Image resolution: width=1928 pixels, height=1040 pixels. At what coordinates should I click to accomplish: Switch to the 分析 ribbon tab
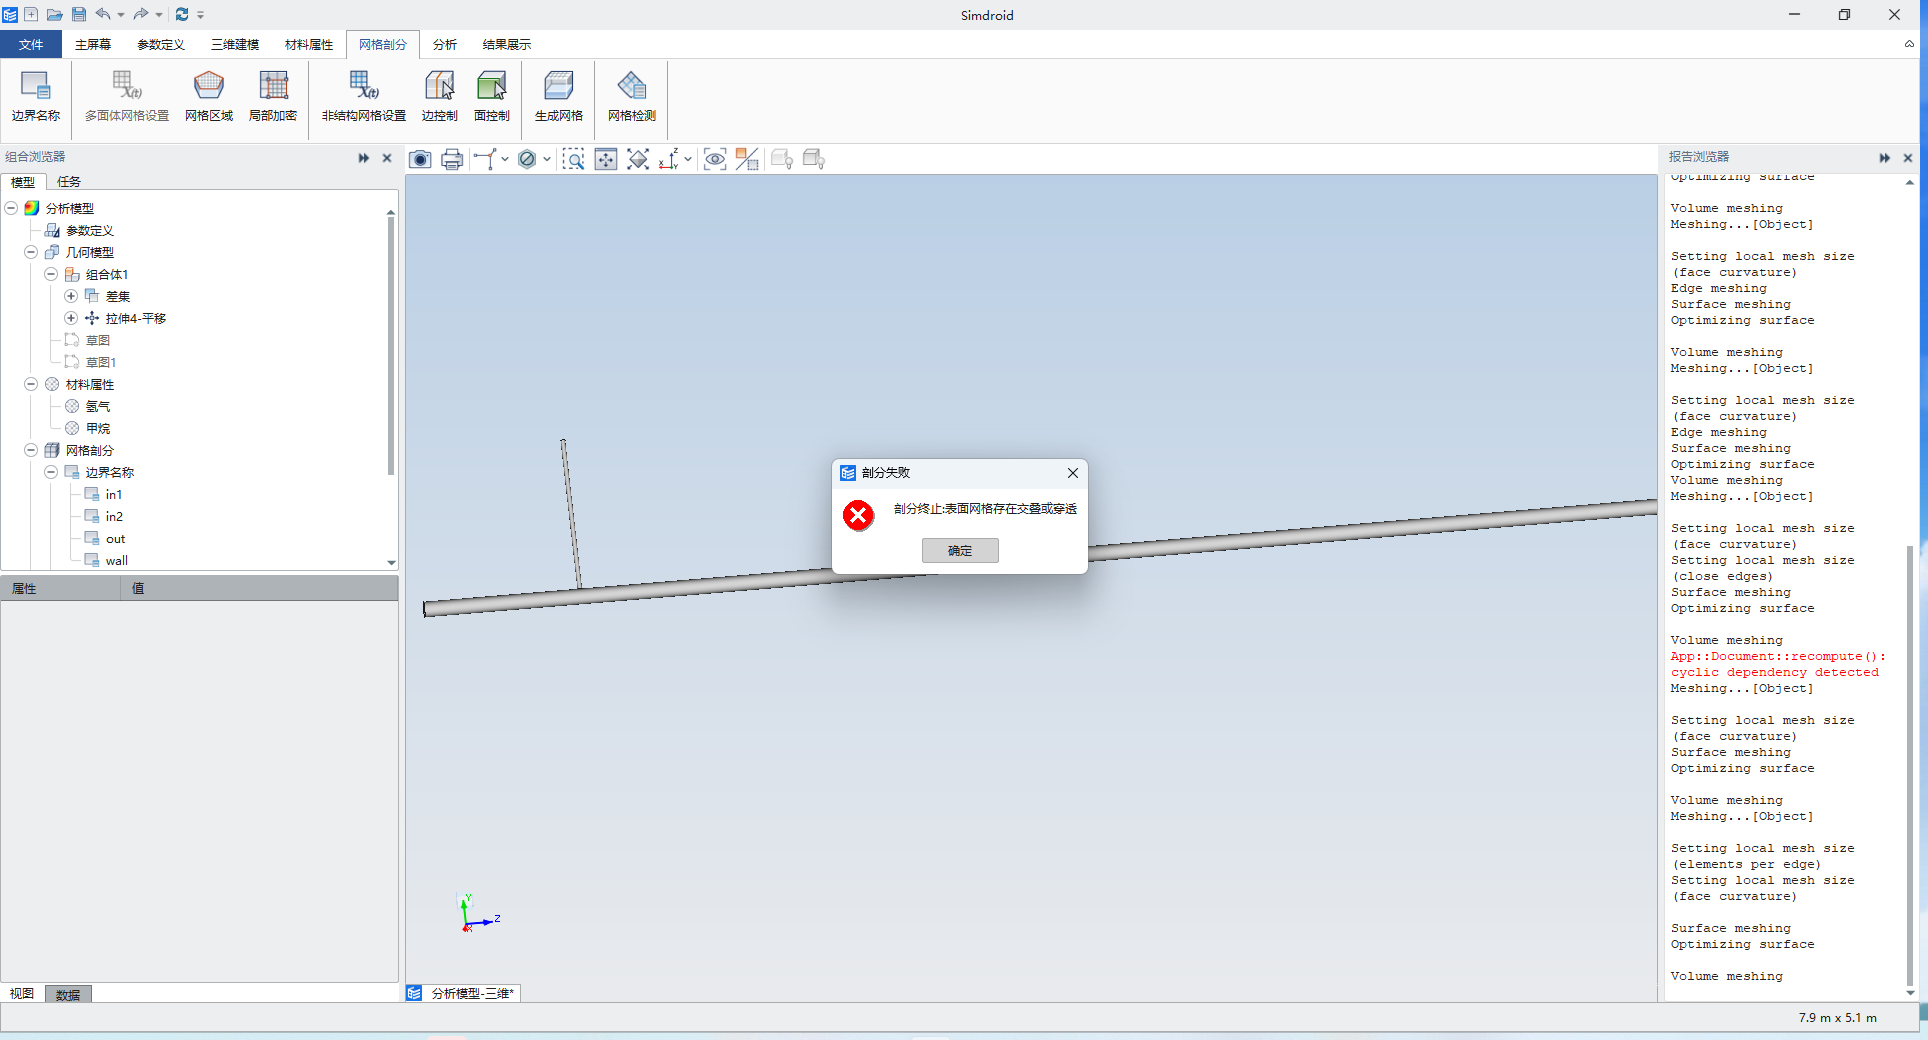(x=445, y=44)
